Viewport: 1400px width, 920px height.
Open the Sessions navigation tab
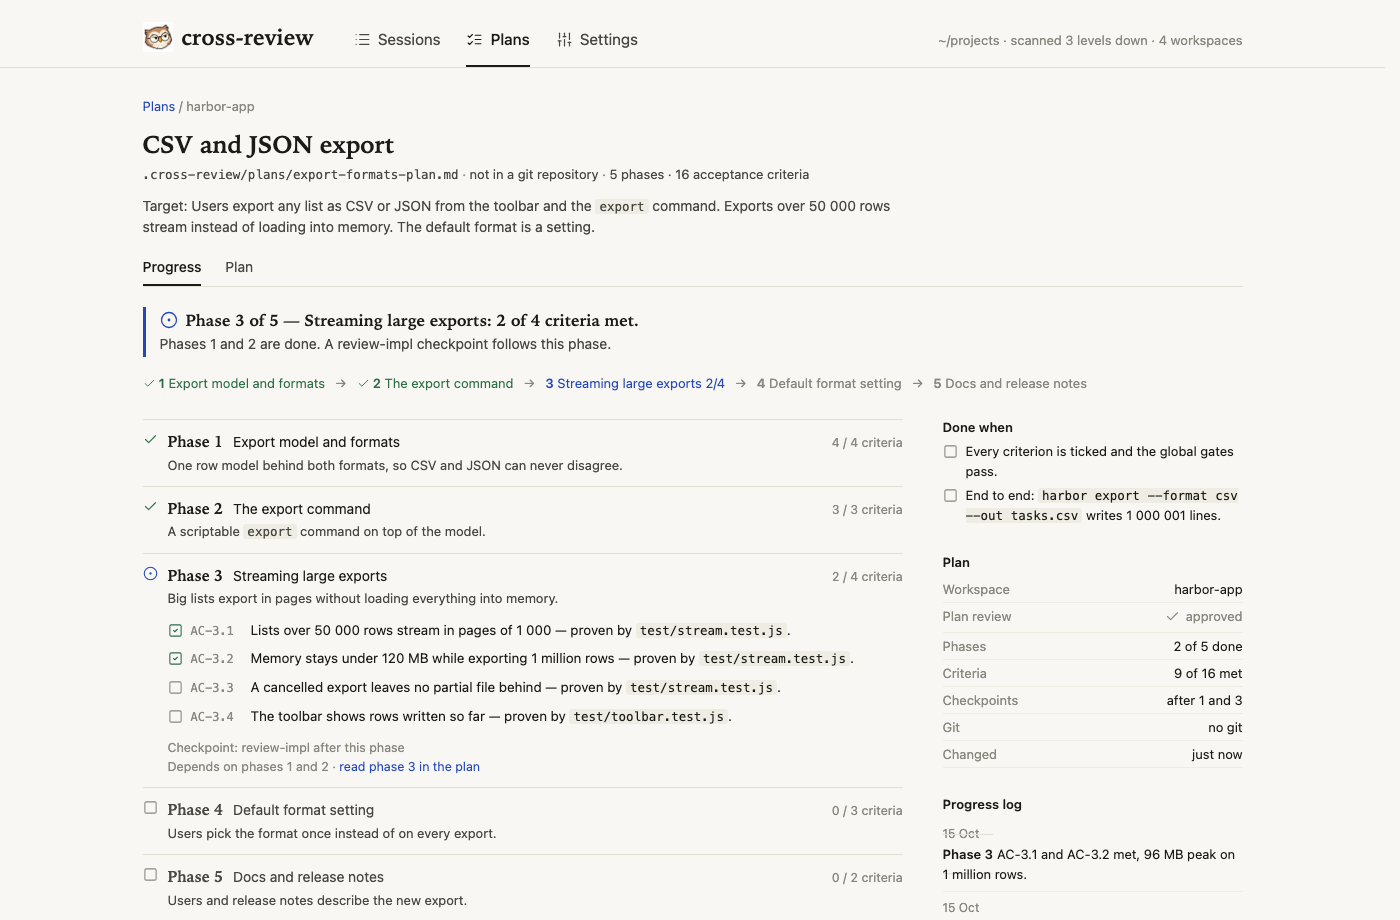397,40
